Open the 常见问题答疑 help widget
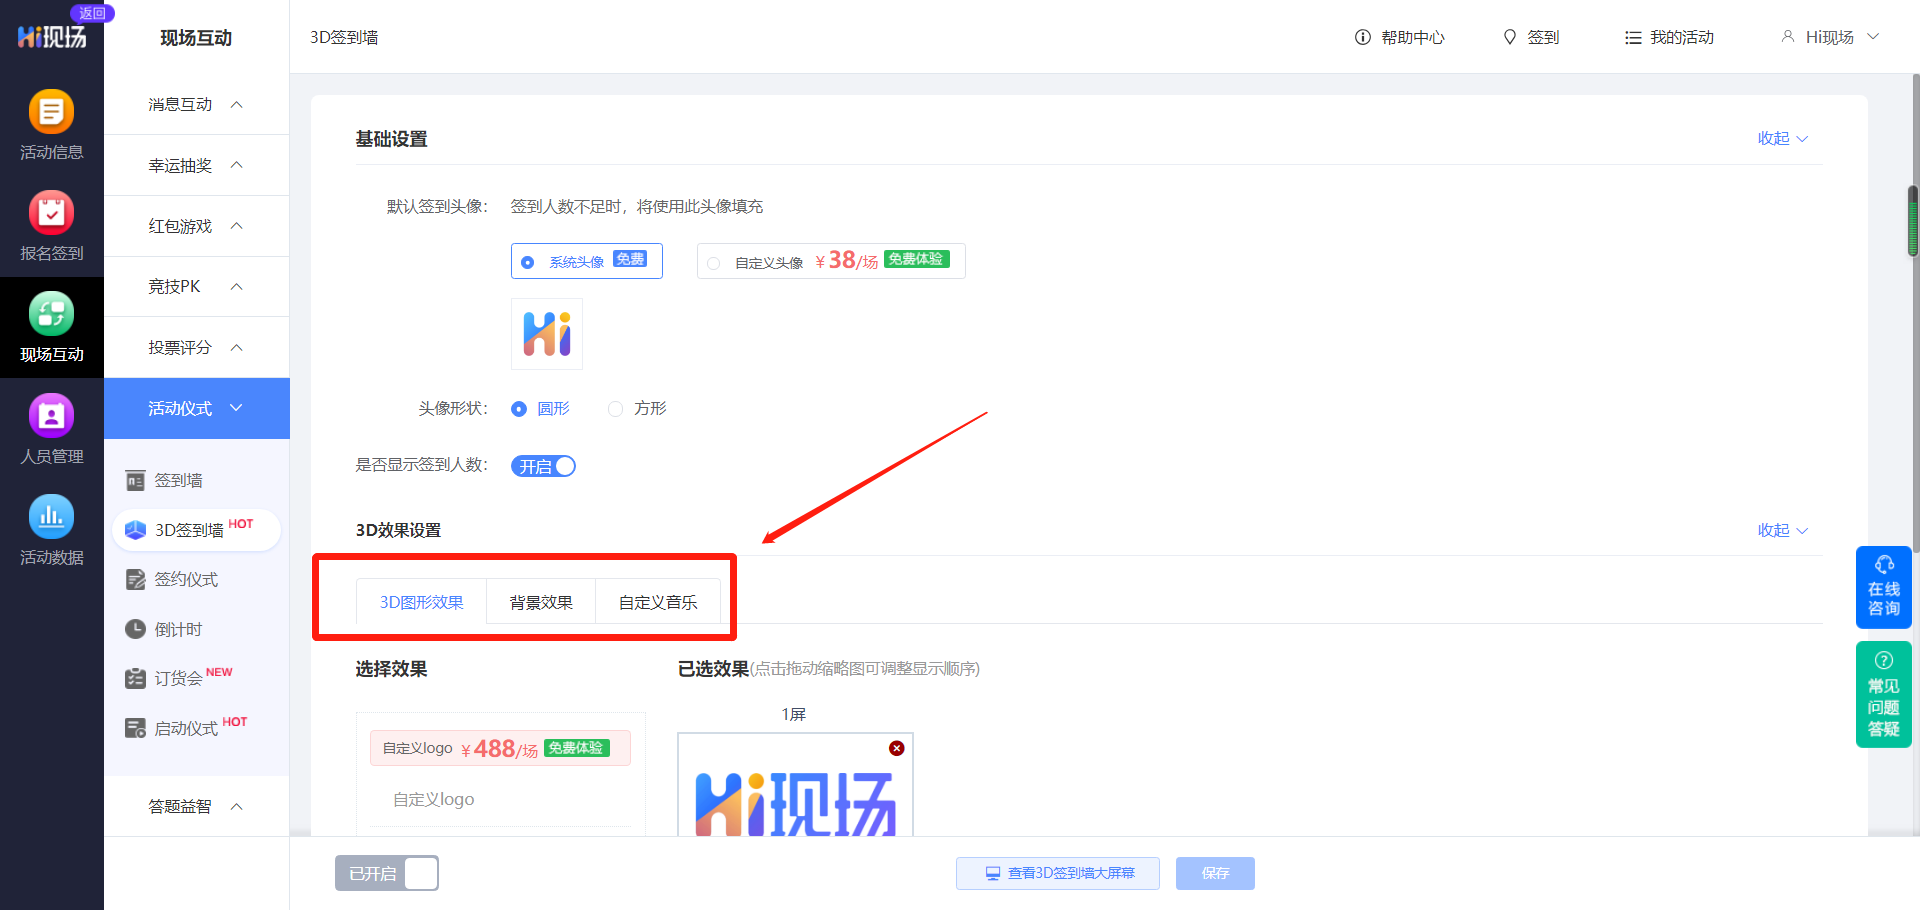The image size is (1920, 910). coord(1883,694)
